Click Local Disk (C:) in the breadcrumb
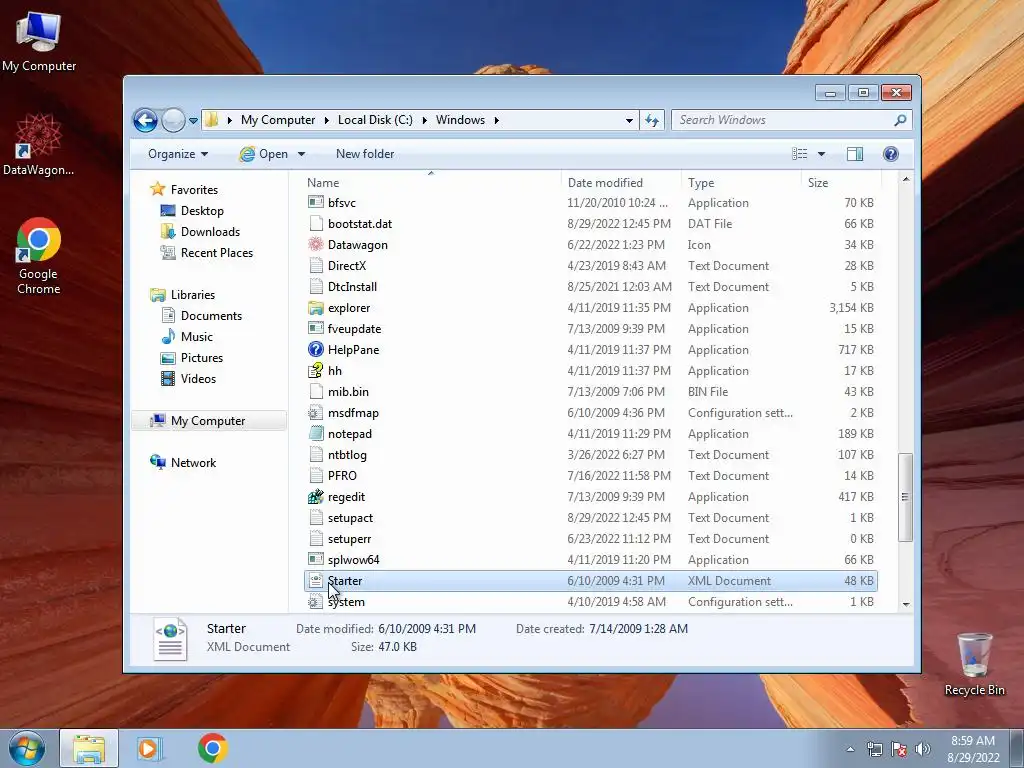 (375, 120)
